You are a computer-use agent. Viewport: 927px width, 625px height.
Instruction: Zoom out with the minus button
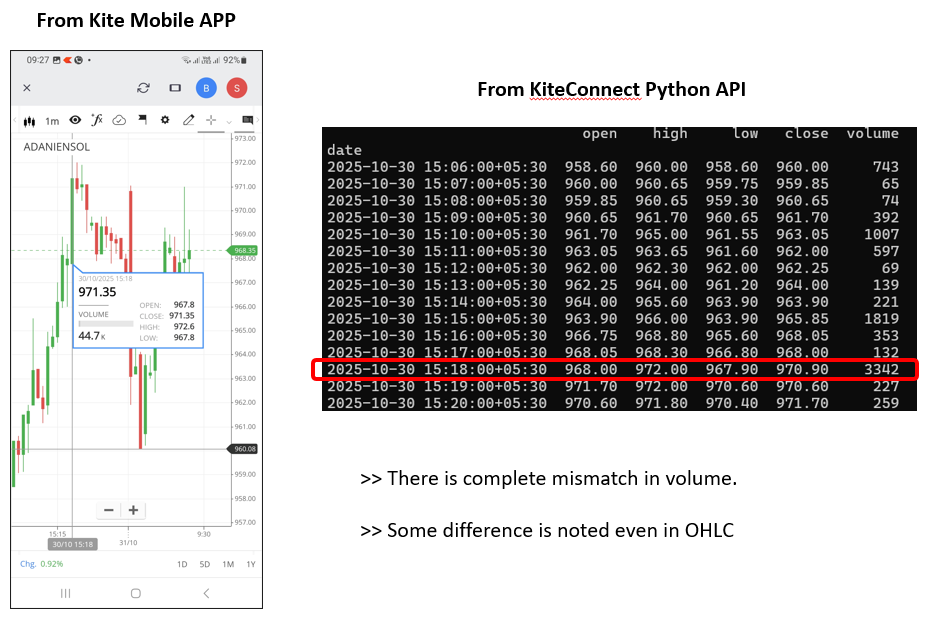(x=109, y=510)
